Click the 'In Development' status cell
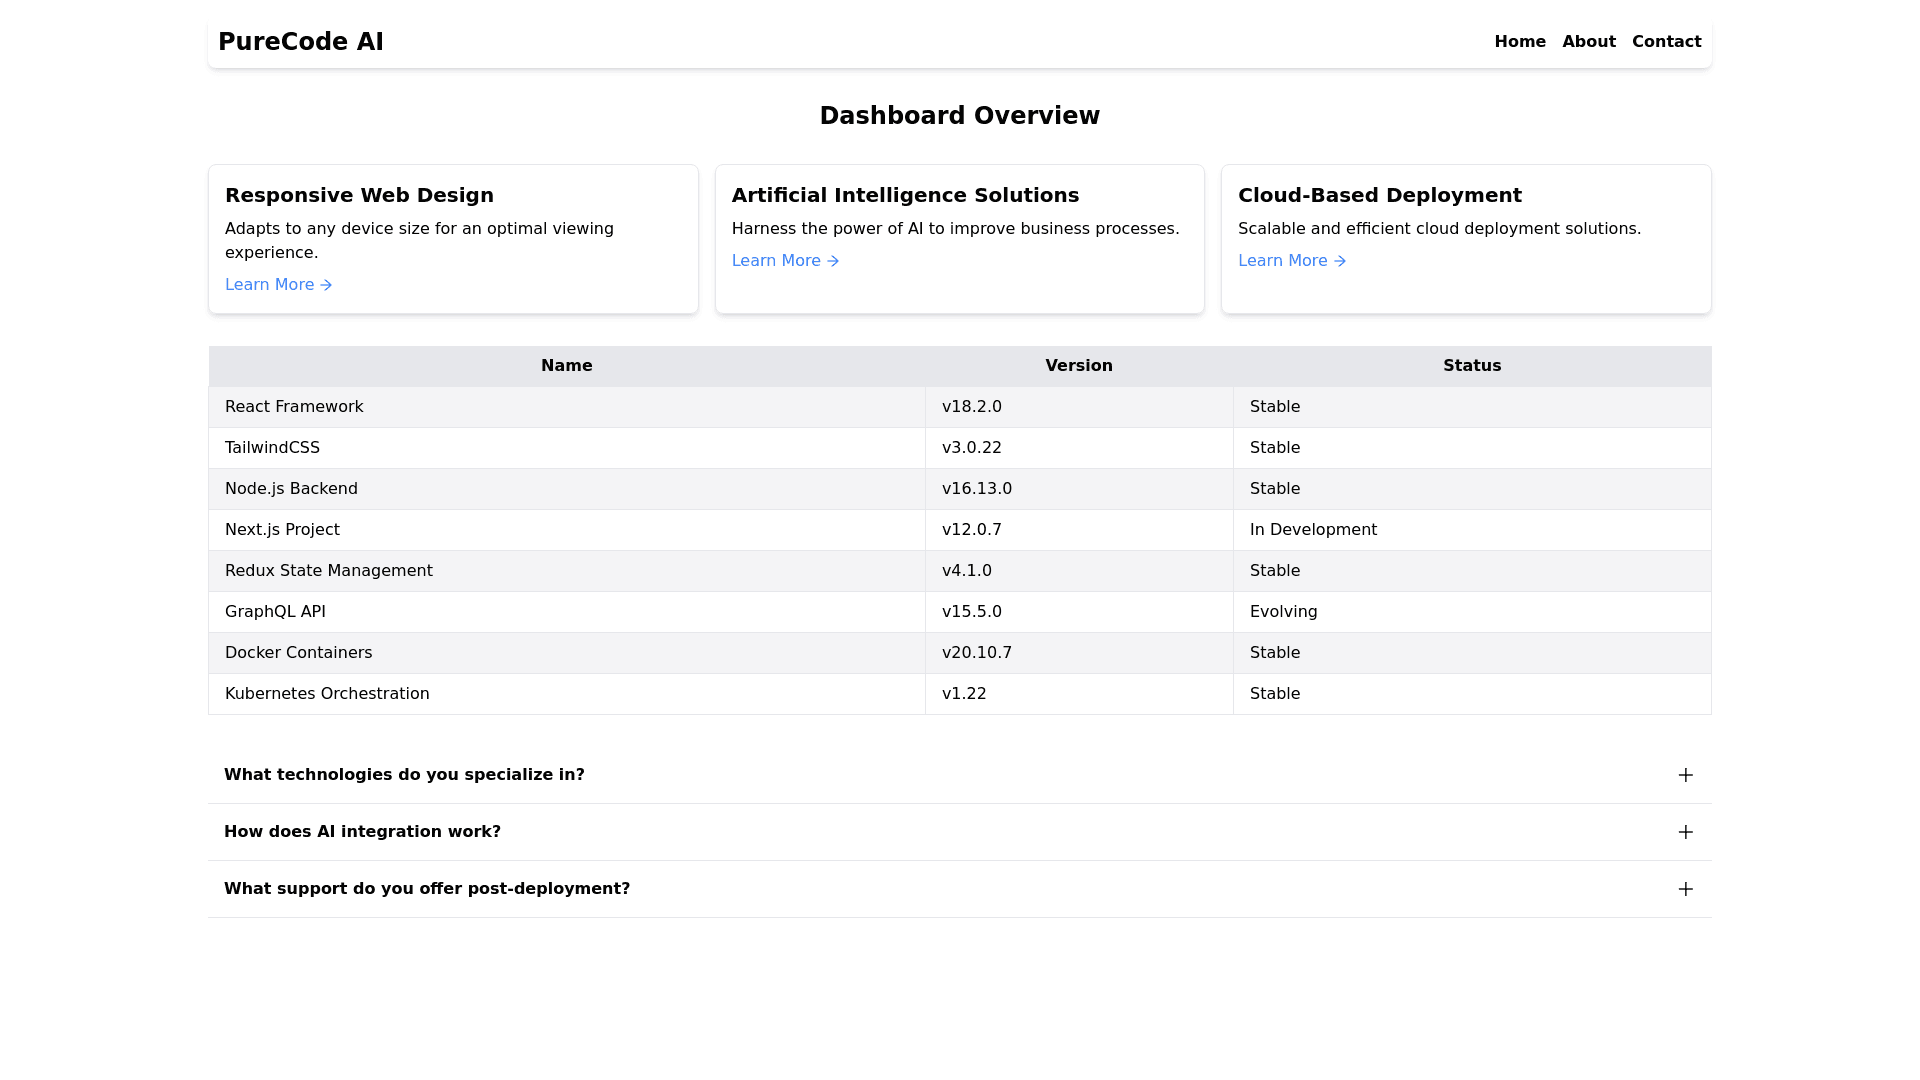 [1313, 530]
